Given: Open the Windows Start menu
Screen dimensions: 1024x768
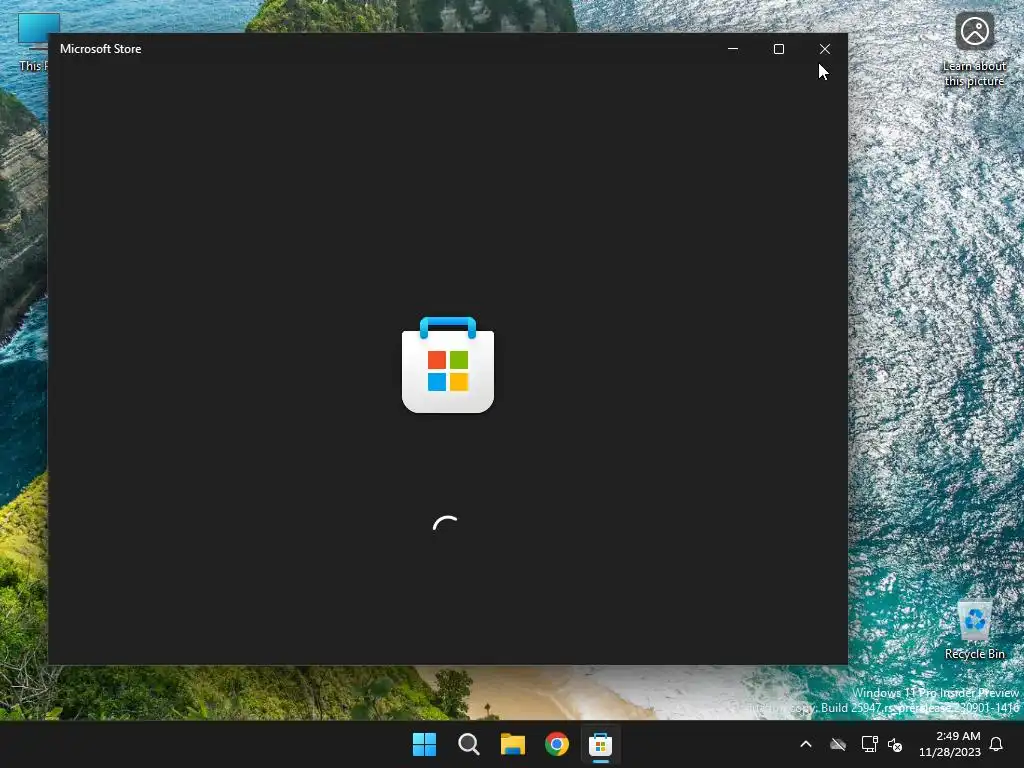Looking at the screenshot, I should tap(424, 744).
